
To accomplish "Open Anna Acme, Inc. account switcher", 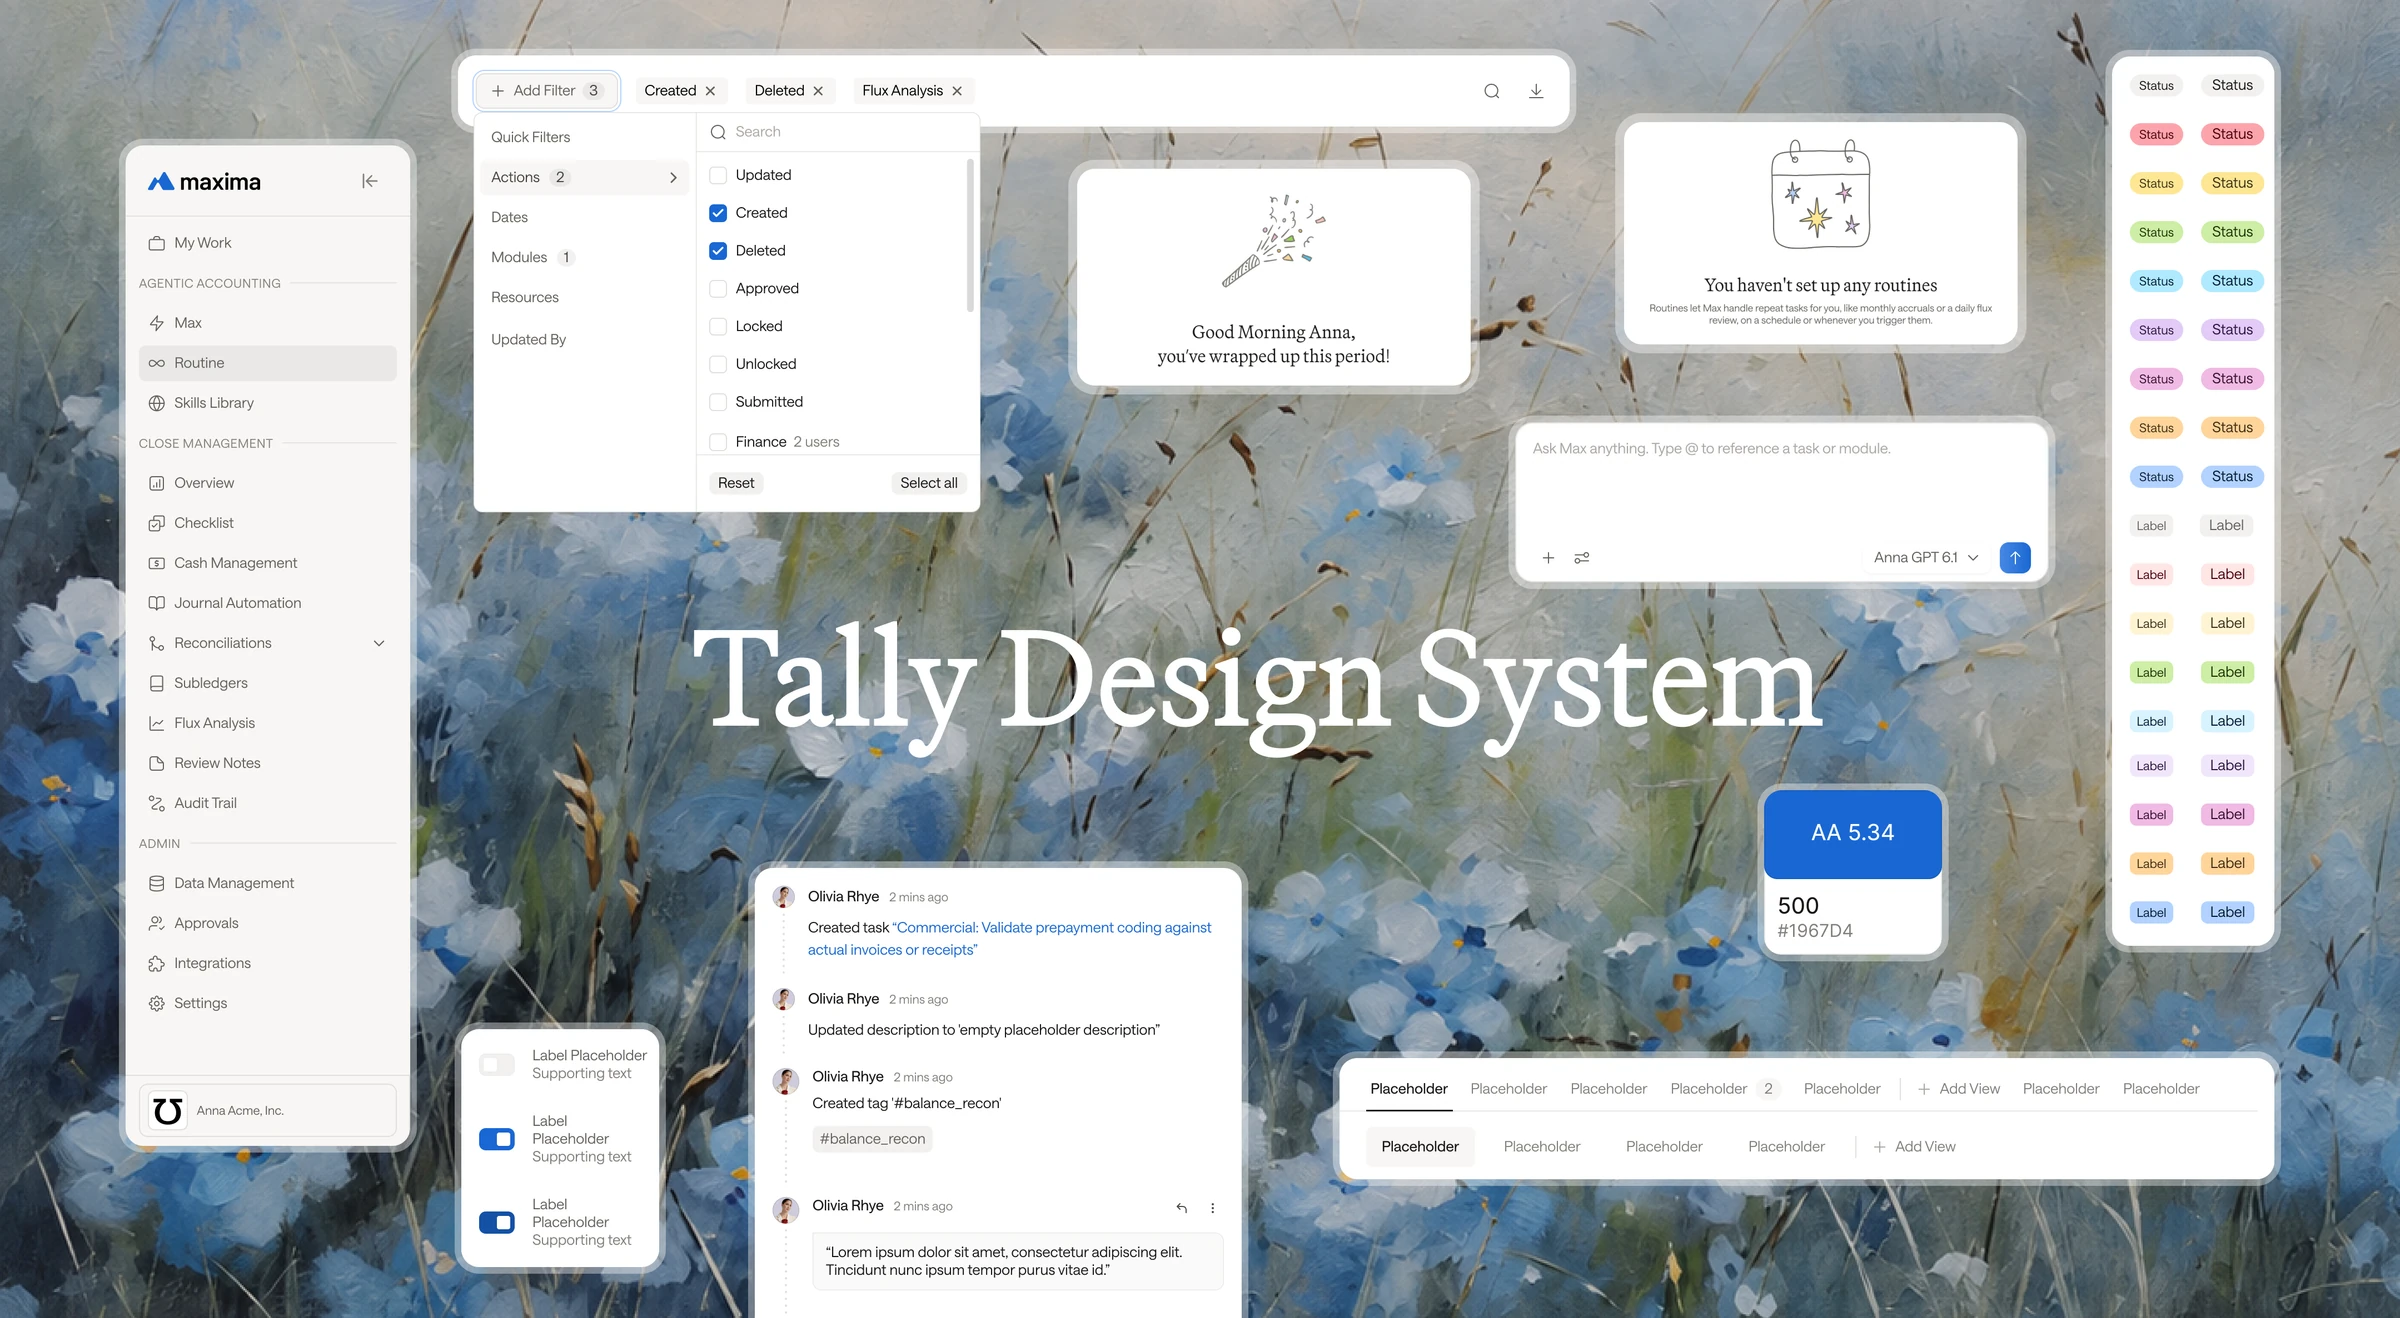I will (x=268, y=1110).
